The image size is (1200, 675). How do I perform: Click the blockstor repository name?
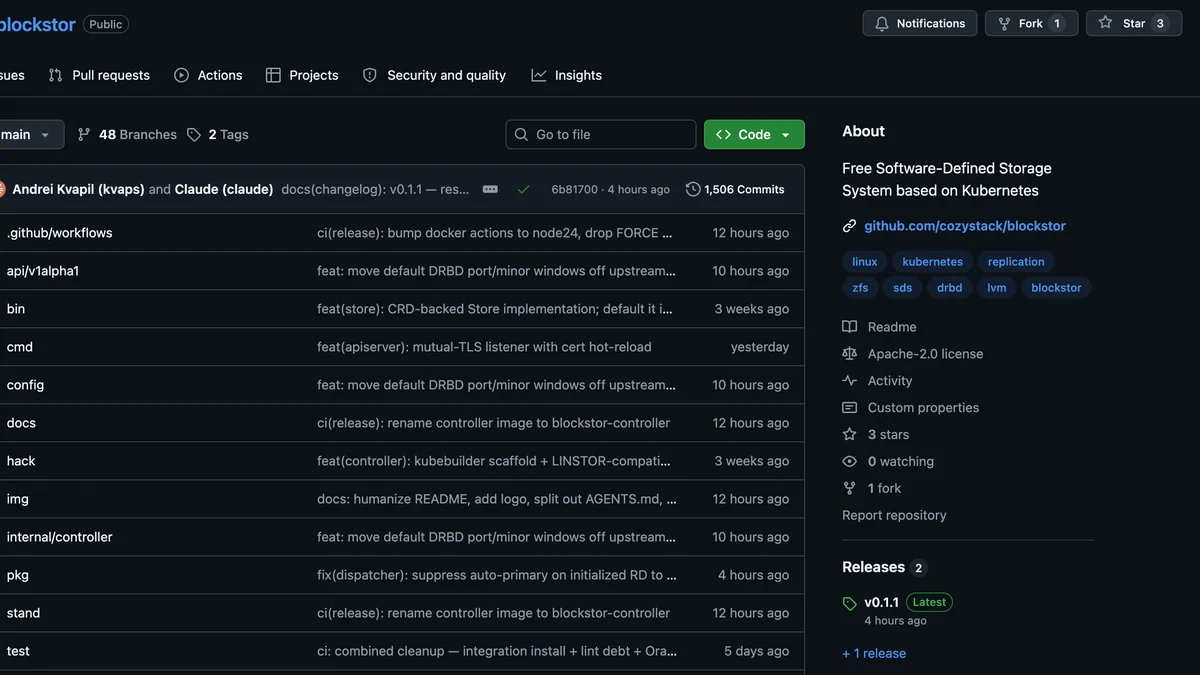[37, 24]
